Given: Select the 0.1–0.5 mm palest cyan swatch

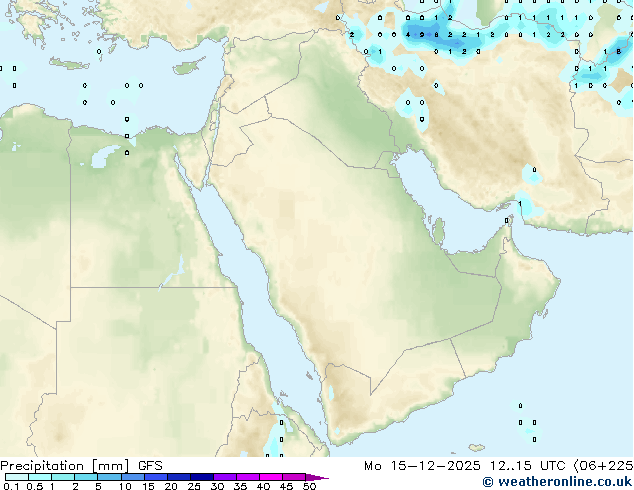Looking at the screenshot, I should click(17, 477).
